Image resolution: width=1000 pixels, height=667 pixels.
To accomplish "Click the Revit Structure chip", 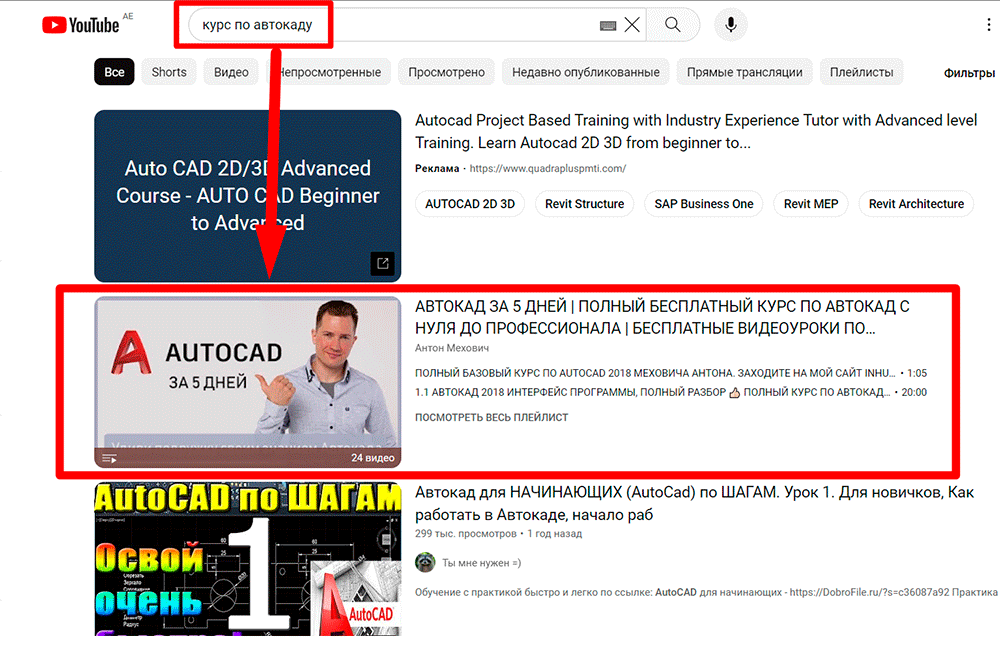I will pyautogui.click(x=584, y=204).
